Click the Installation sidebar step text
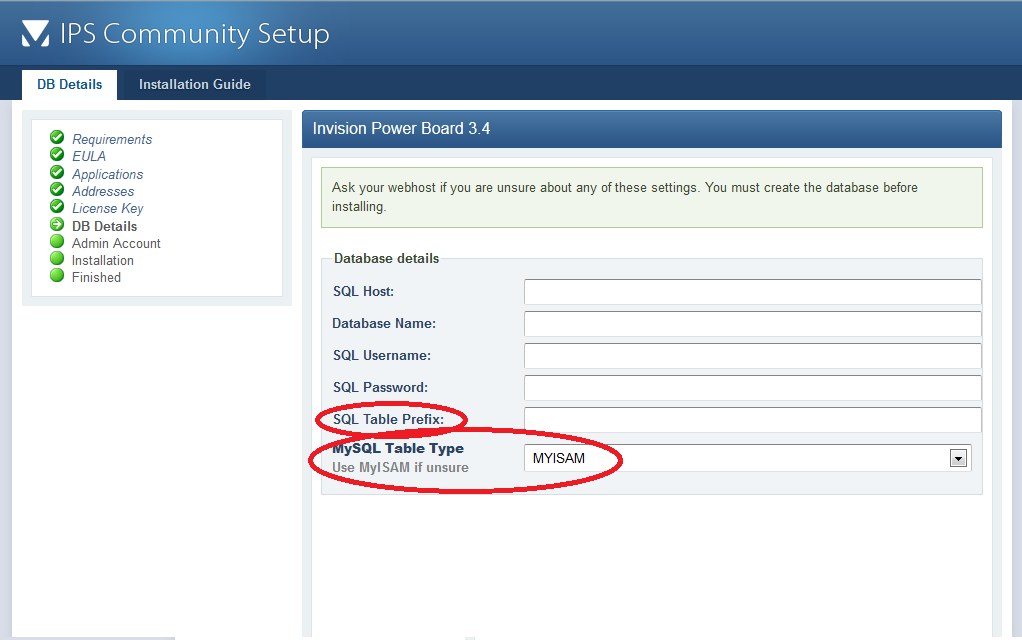This screenshot has width=1022, height=640. point(102,260)
